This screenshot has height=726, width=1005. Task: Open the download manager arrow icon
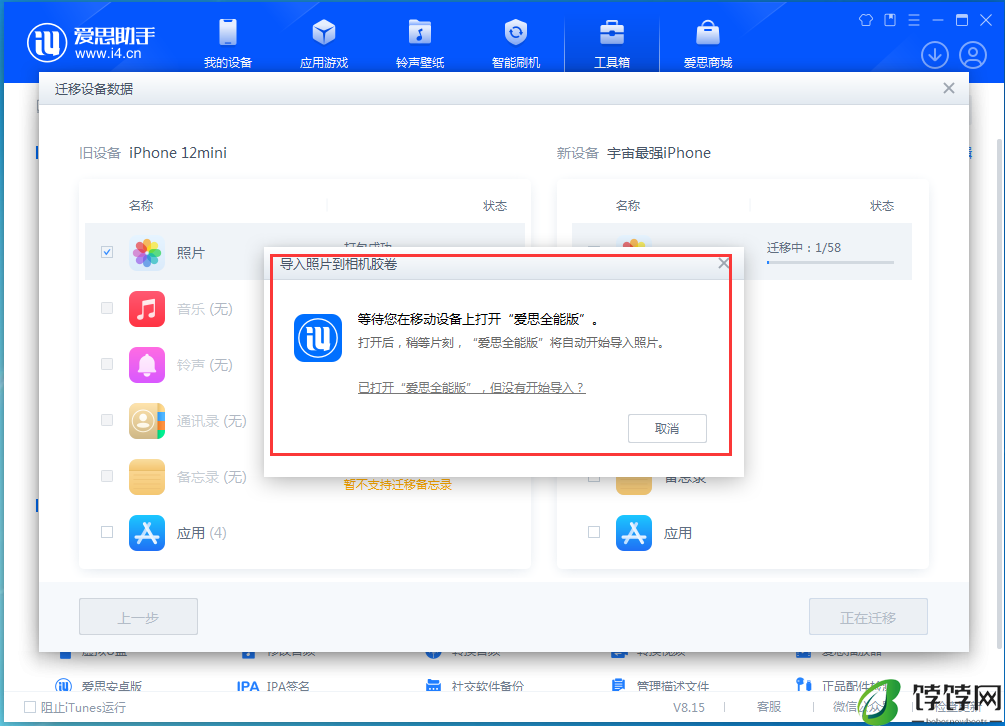pyautogui.click(x=935, y=55)
